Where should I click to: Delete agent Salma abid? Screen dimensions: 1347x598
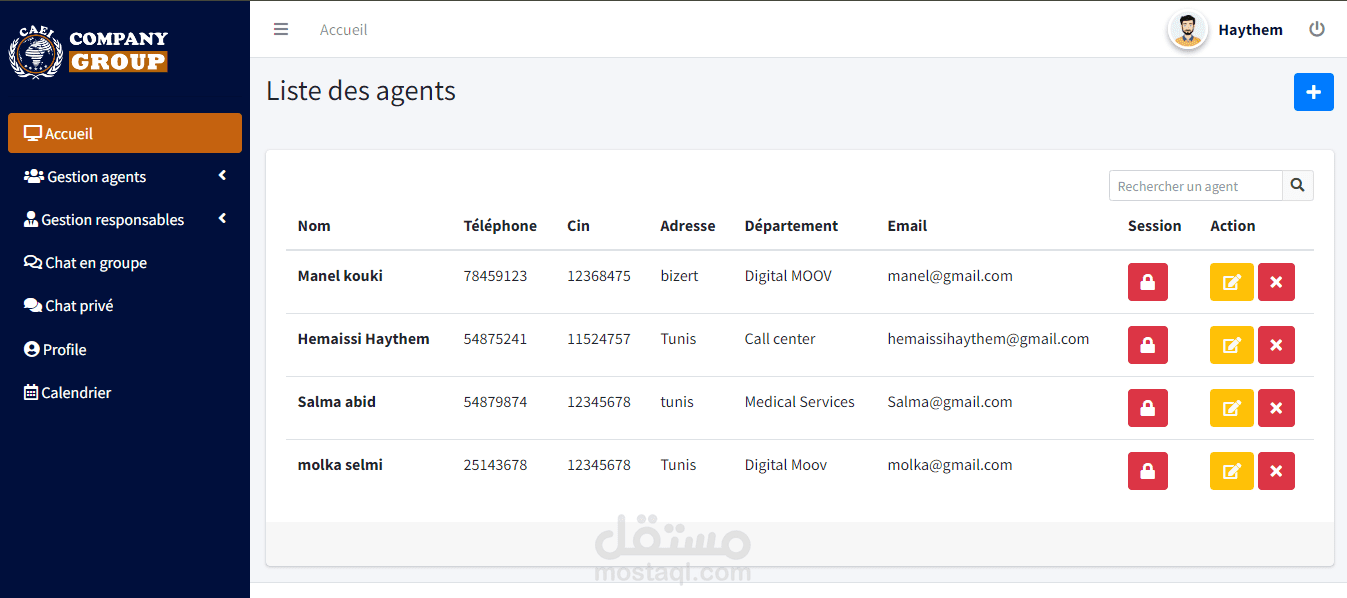[x=1276, y=408]
